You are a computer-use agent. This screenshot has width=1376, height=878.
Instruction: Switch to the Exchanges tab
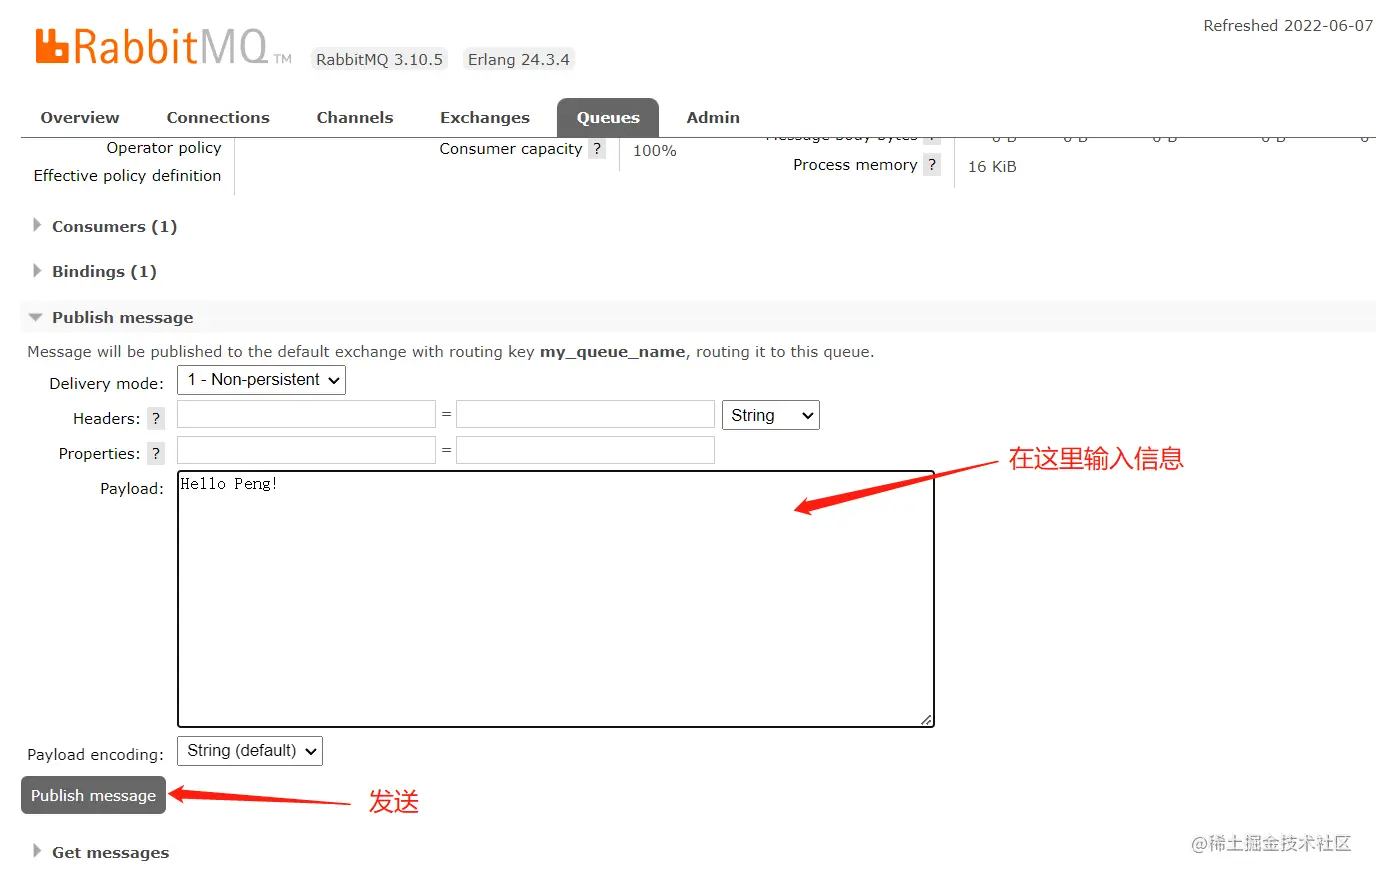tap(485, 118)
